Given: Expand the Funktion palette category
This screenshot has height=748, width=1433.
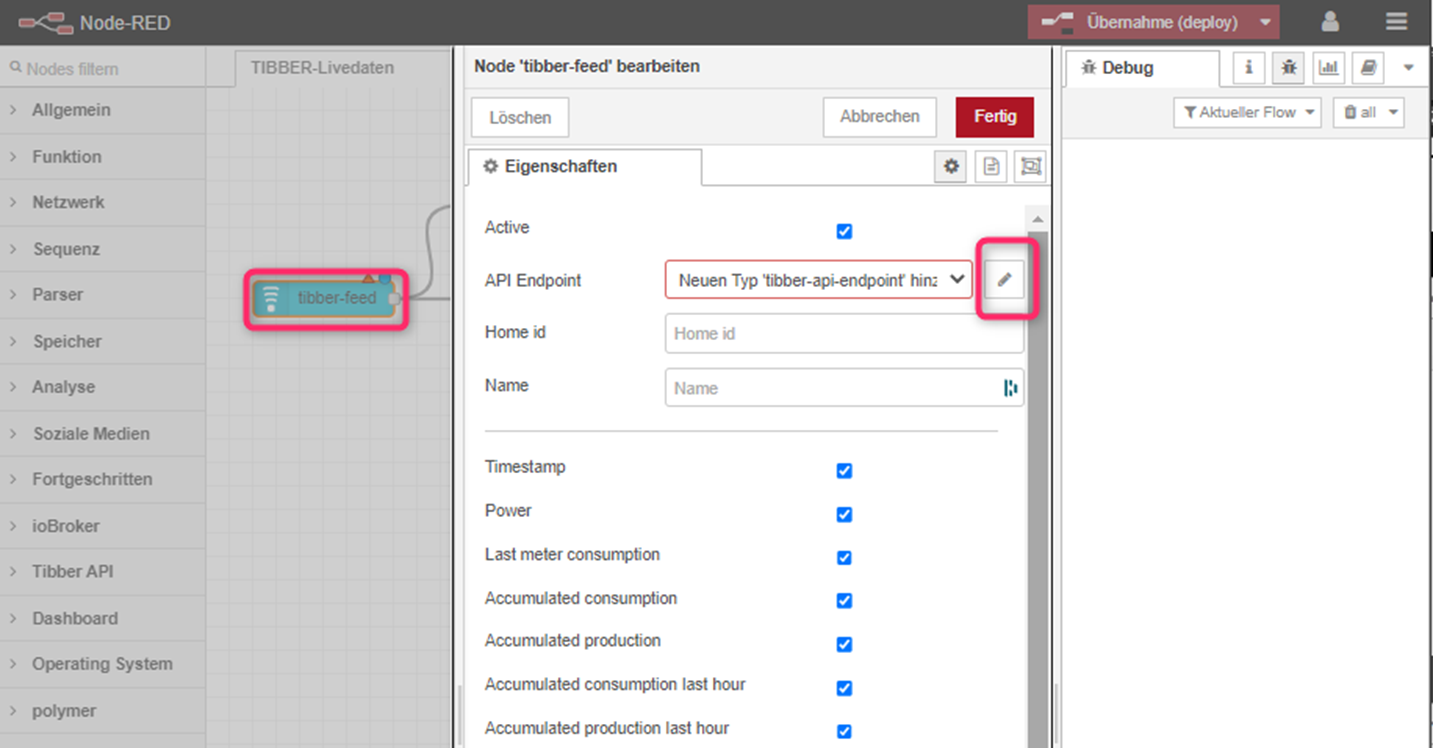Looking at the screenshot, I should 102,156.
